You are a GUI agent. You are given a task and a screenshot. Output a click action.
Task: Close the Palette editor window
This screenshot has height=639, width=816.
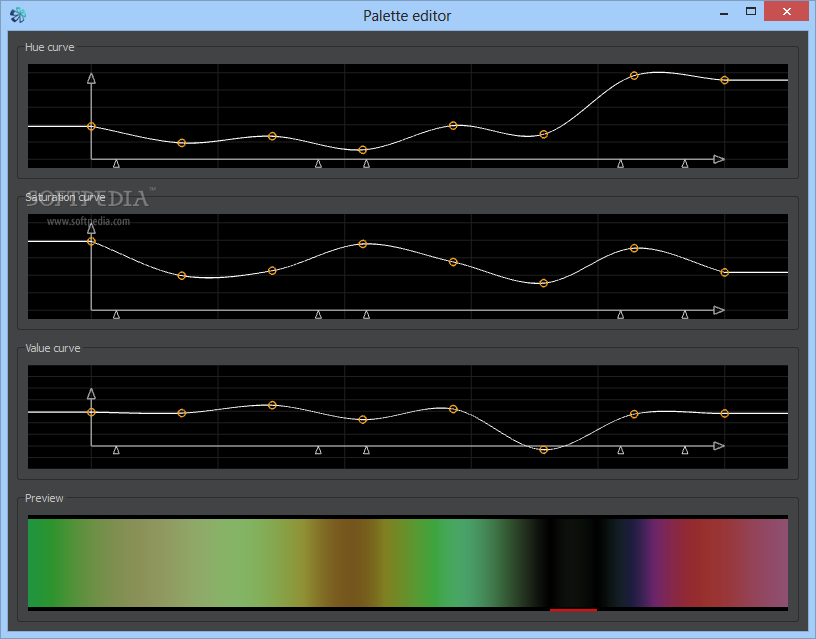point(786,11)
